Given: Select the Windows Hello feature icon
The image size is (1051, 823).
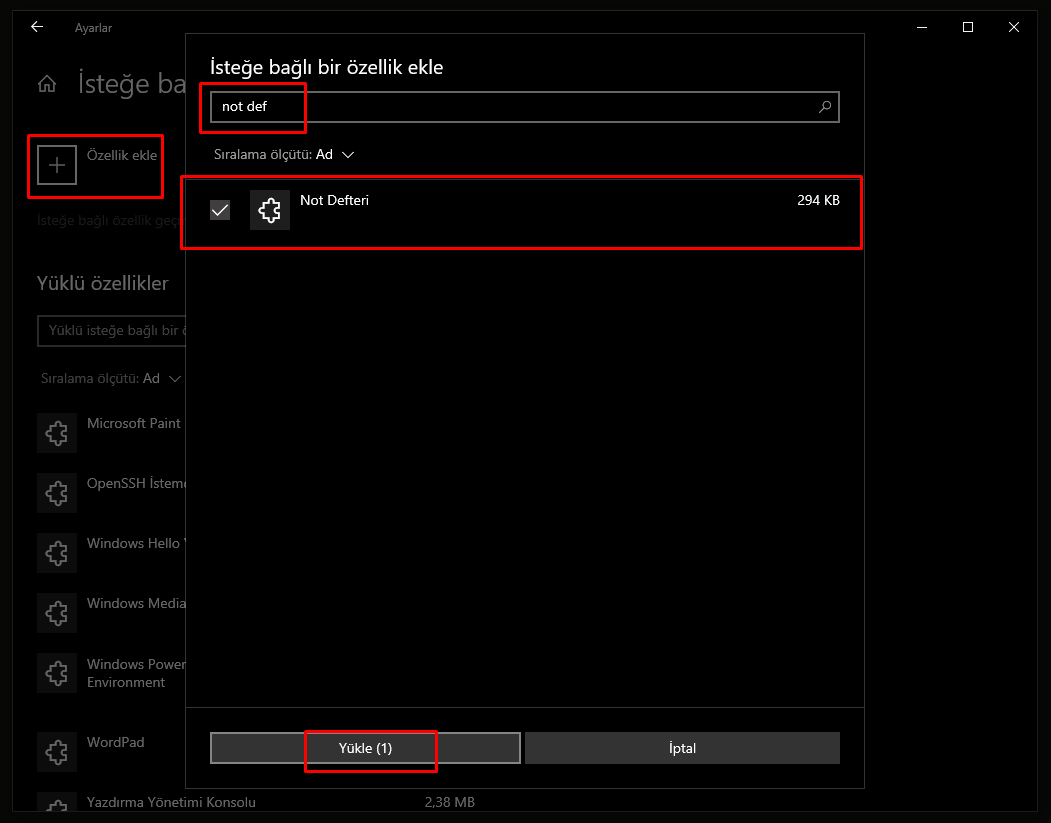Looking at the screenshot, I should point(57,553).
